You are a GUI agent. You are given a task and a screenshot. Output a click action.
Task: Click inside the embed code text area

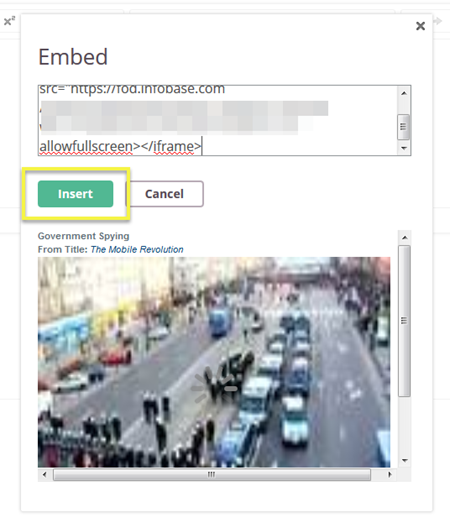(x=218, y=120)
